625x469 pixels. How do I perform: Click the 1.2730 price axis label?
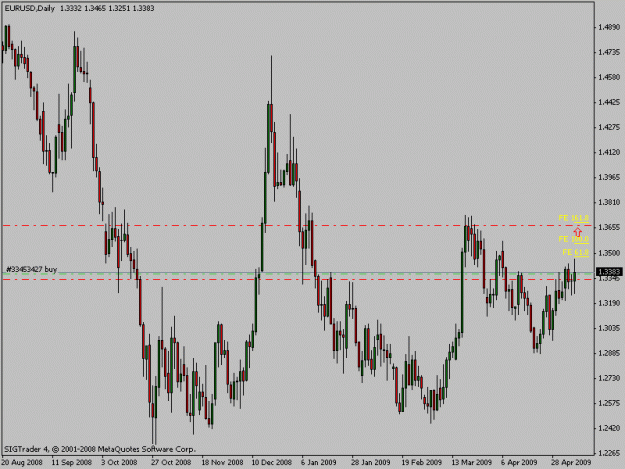[x=609, y=378]
